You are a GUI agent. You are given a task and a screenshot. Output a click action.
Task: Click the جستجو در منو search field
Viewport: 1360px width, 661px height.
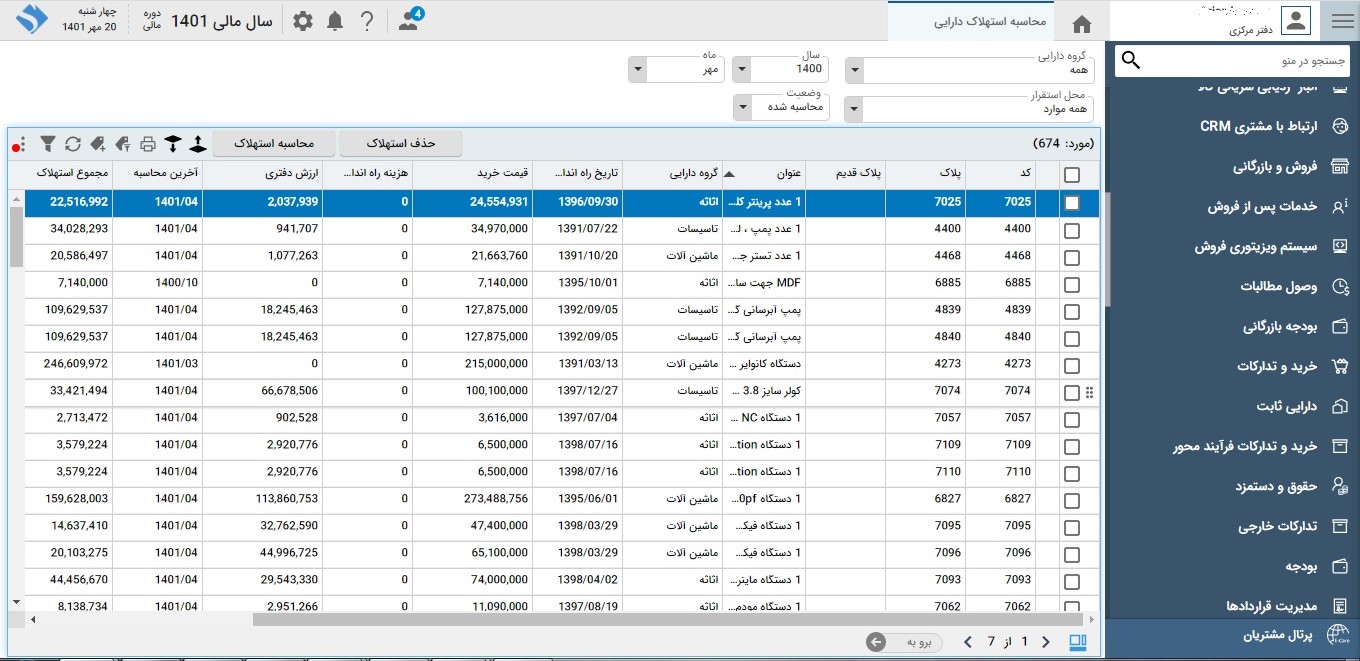click(x=1245, y=61)
